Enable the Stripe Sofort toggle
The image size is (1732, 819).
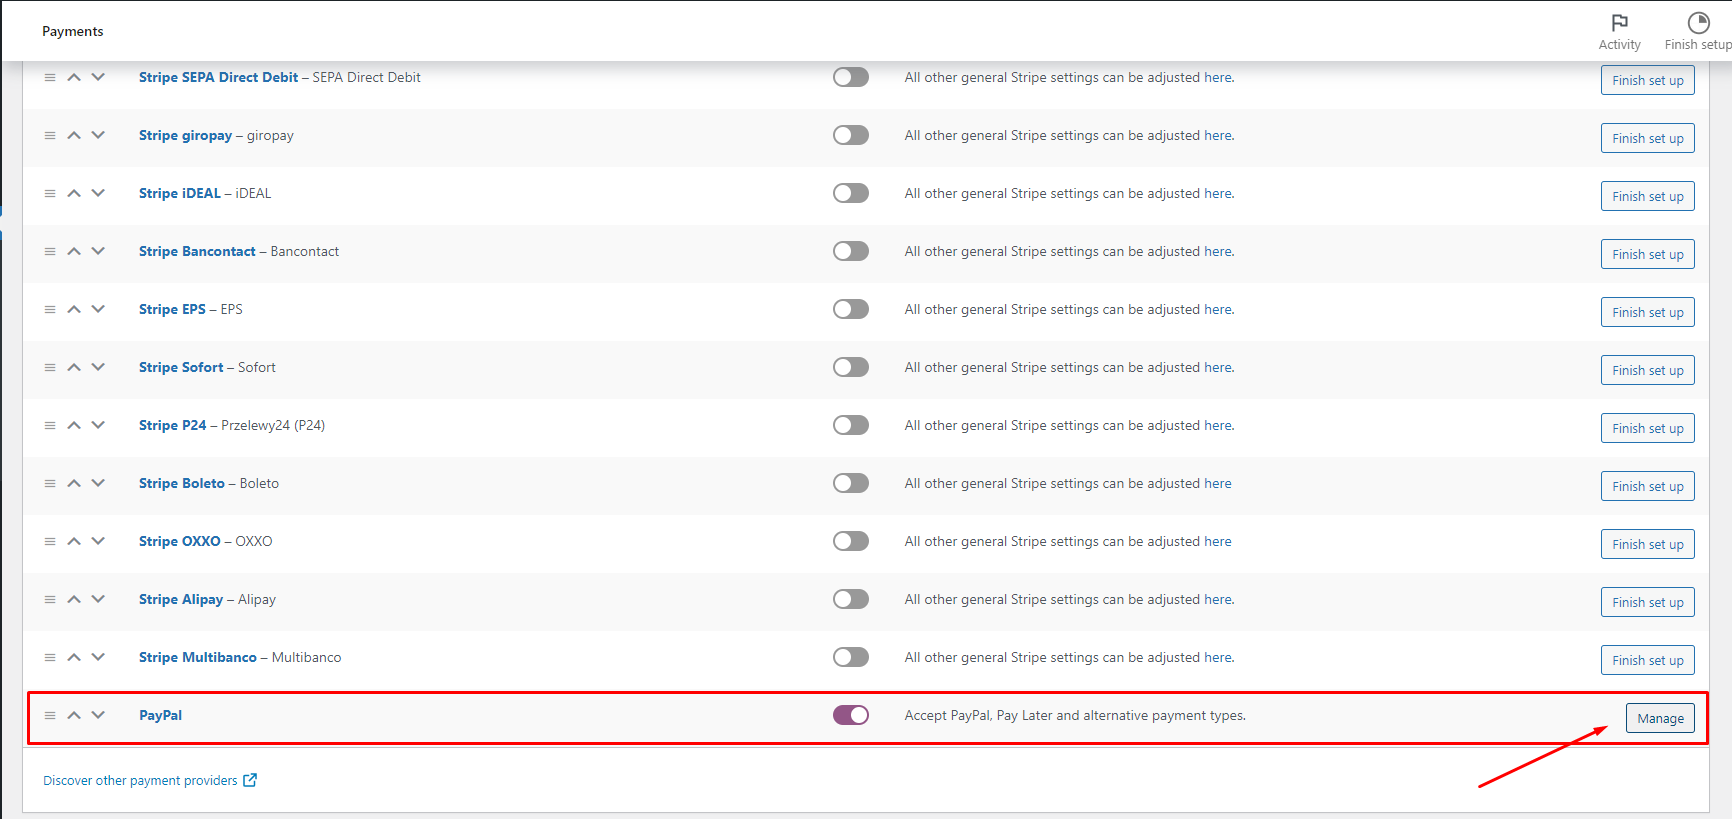851,367
